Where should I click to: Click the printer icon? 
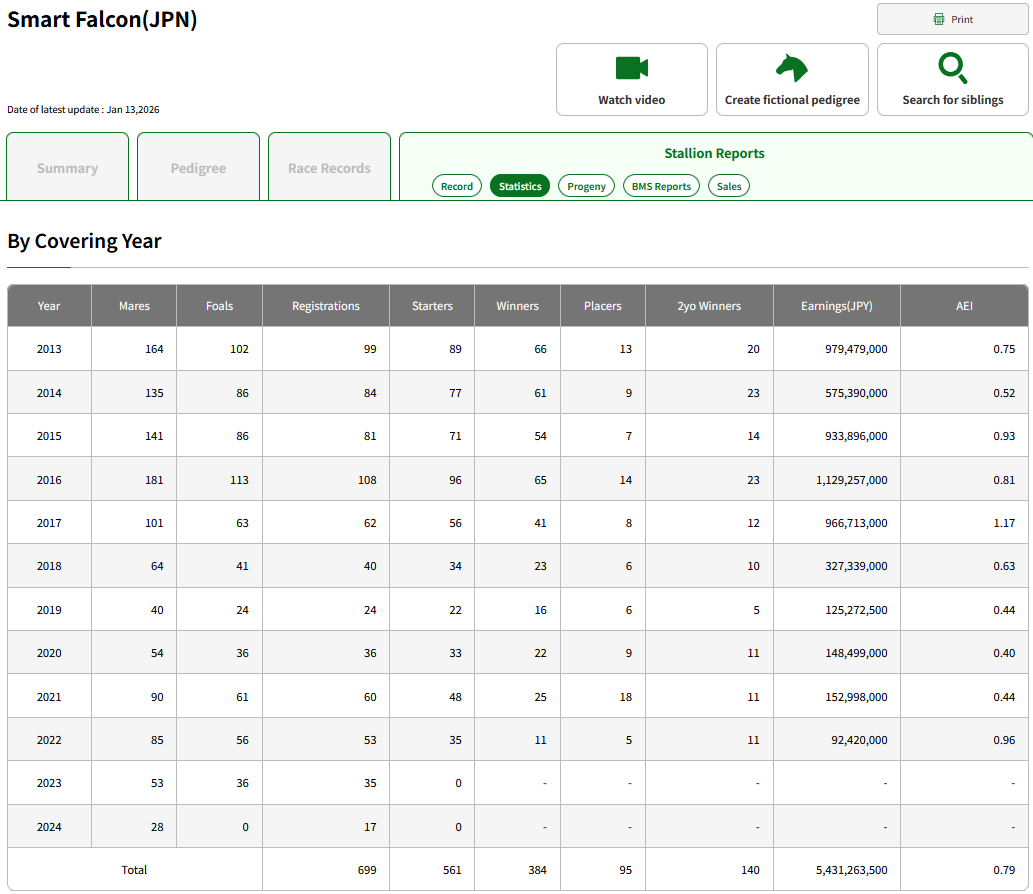(x=939, y=19)
